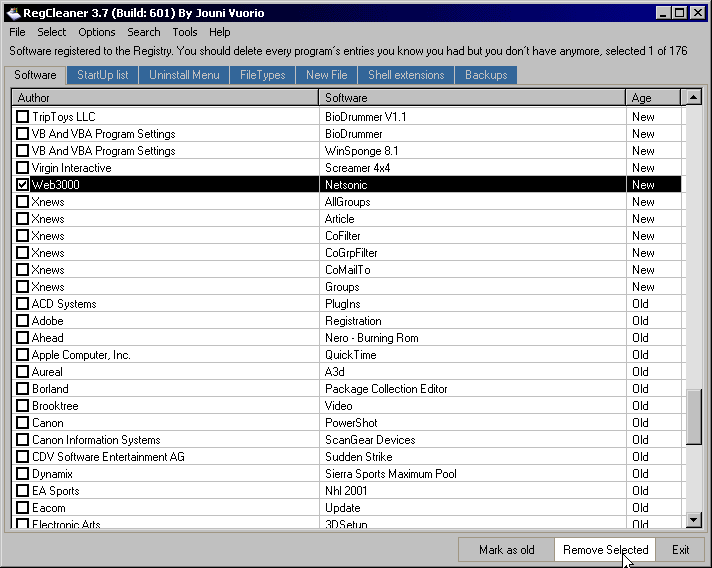The width and height of the screenshot is (712, 568).
Task: Check the Aureal checkbox
Action: (22, 371)
